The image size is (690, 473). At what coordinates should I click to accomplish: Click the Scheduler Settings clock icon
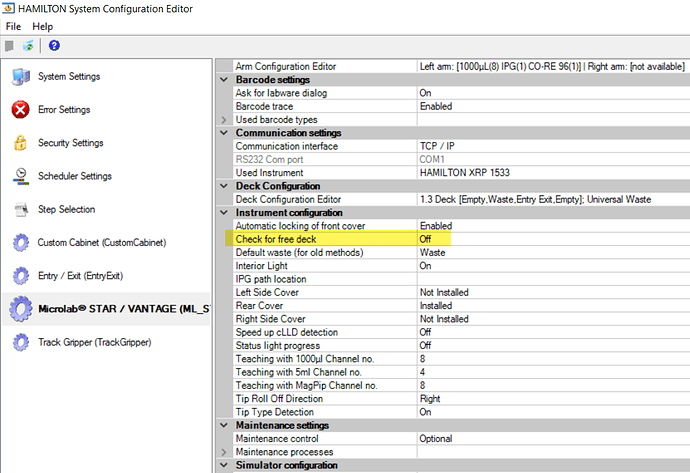tap(21, 176)
